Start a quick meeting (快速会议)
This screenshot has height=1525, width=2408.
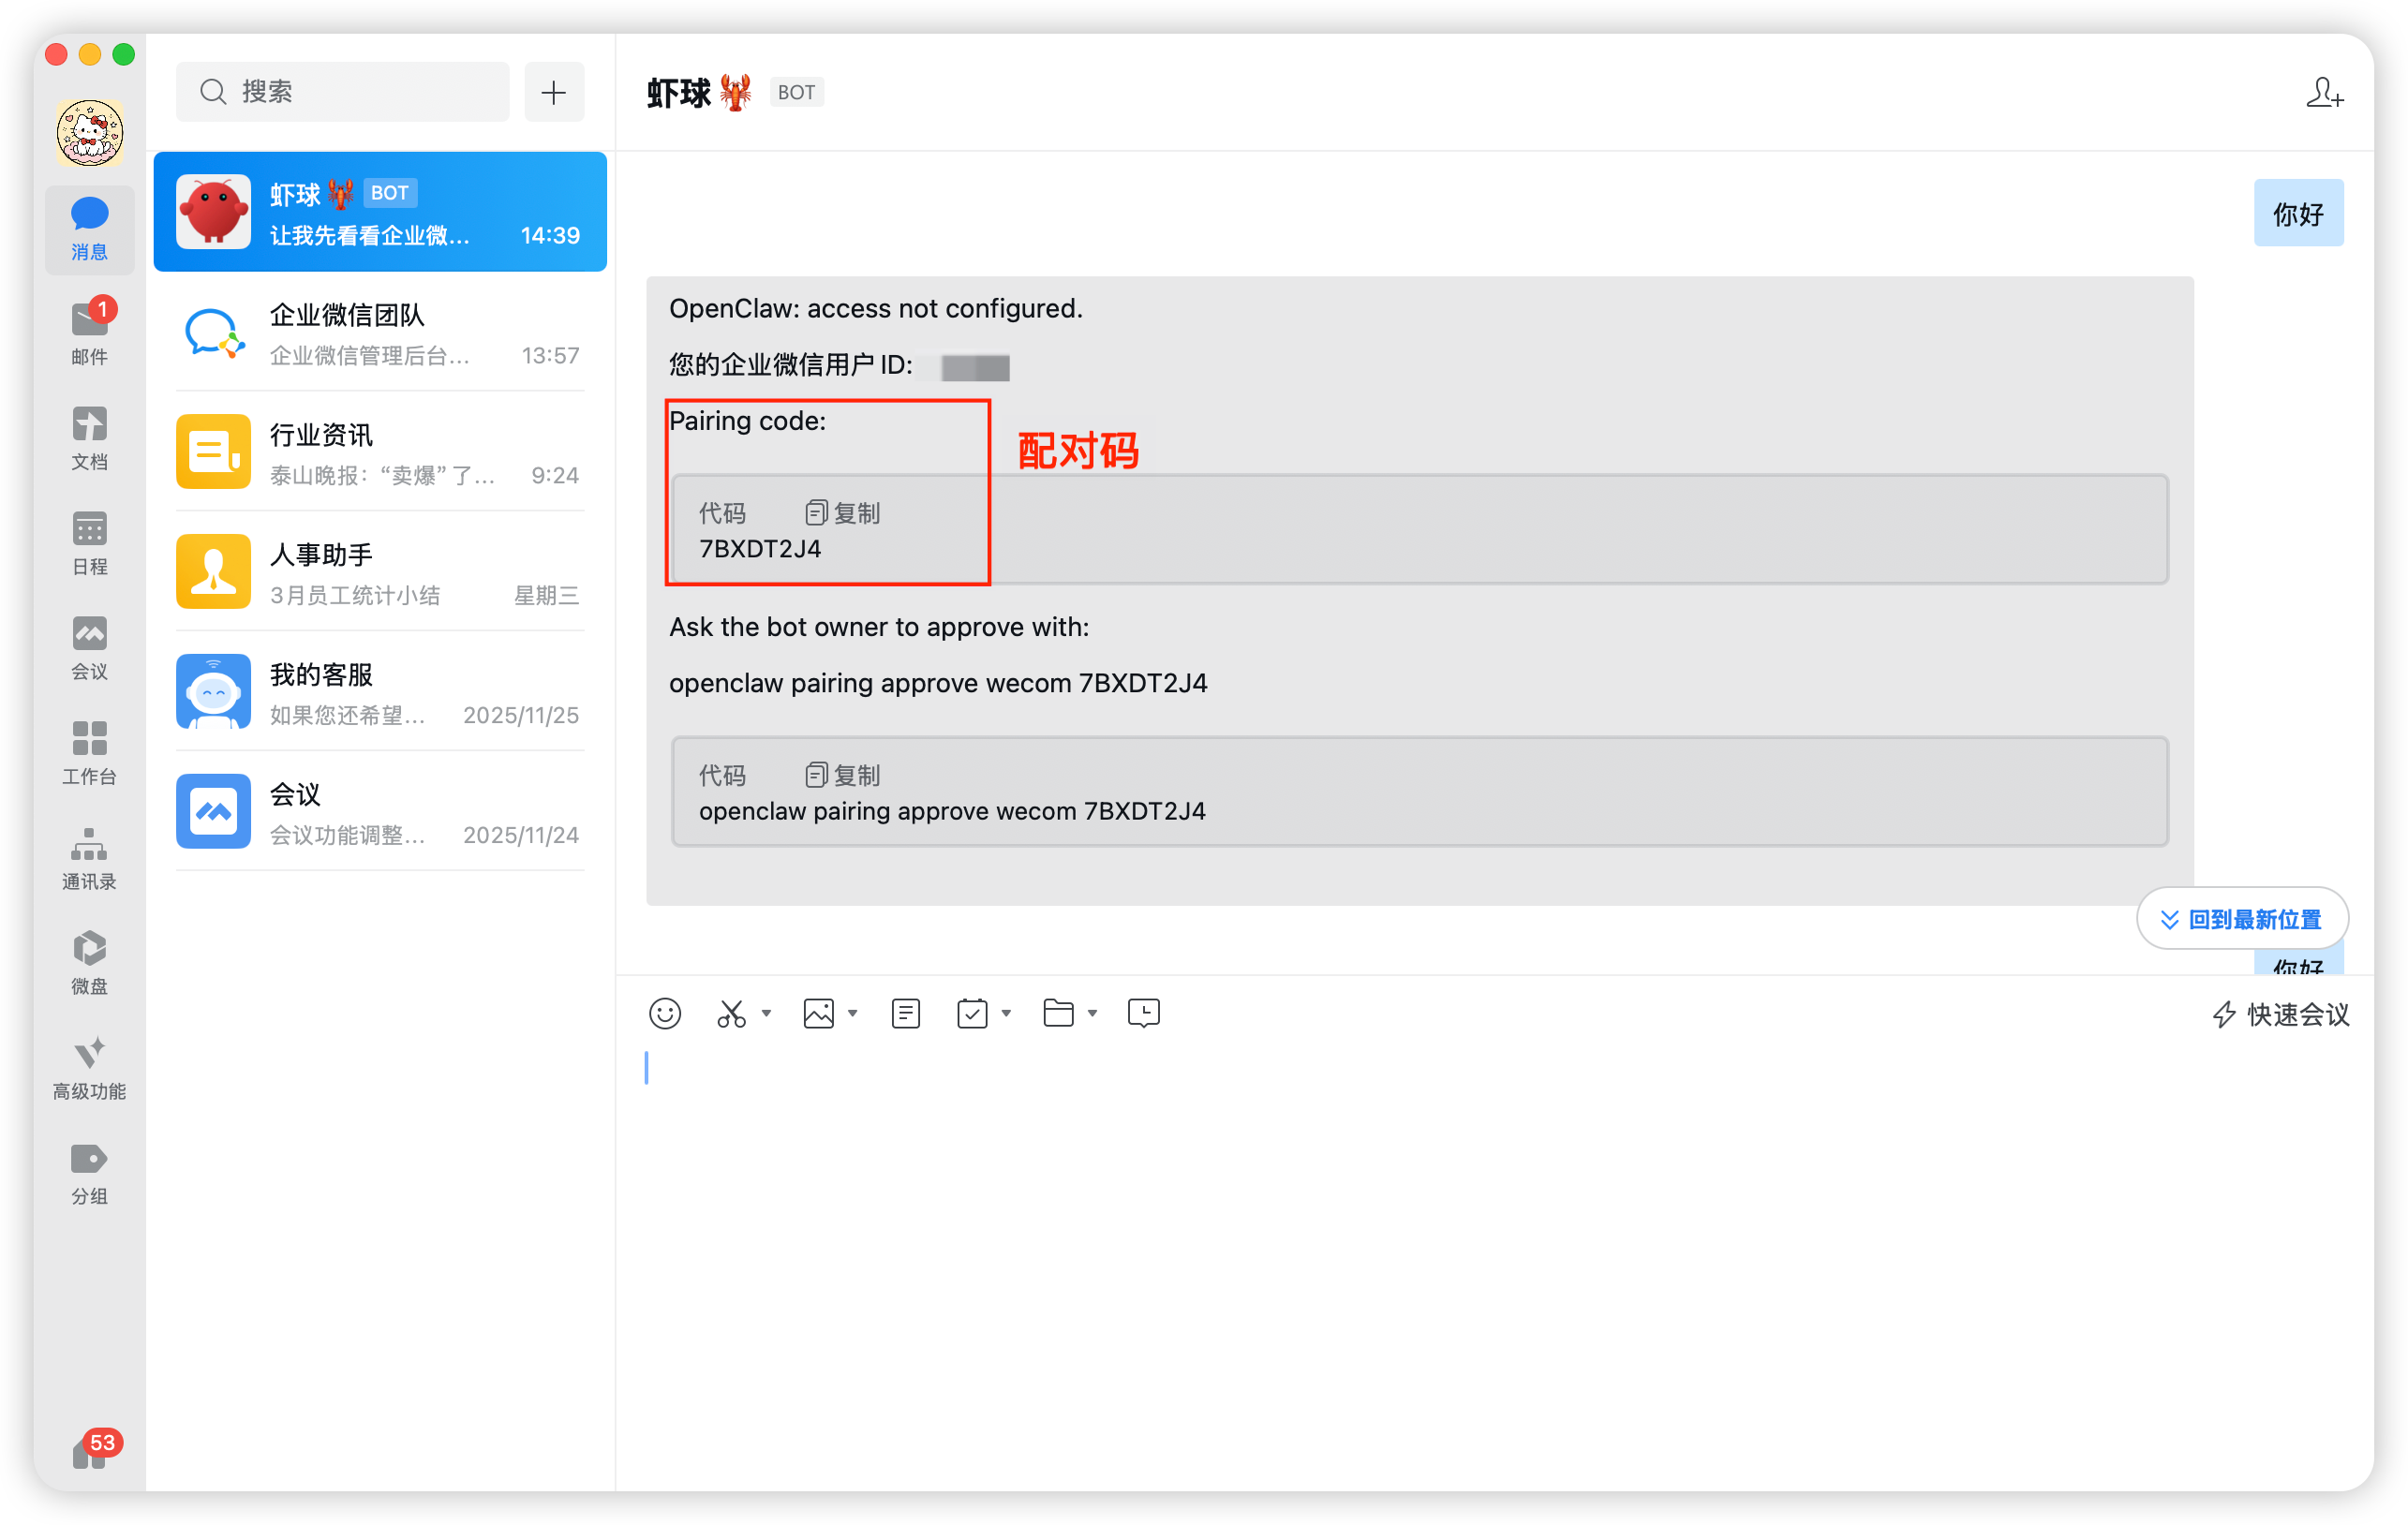coord(2281,1014)
